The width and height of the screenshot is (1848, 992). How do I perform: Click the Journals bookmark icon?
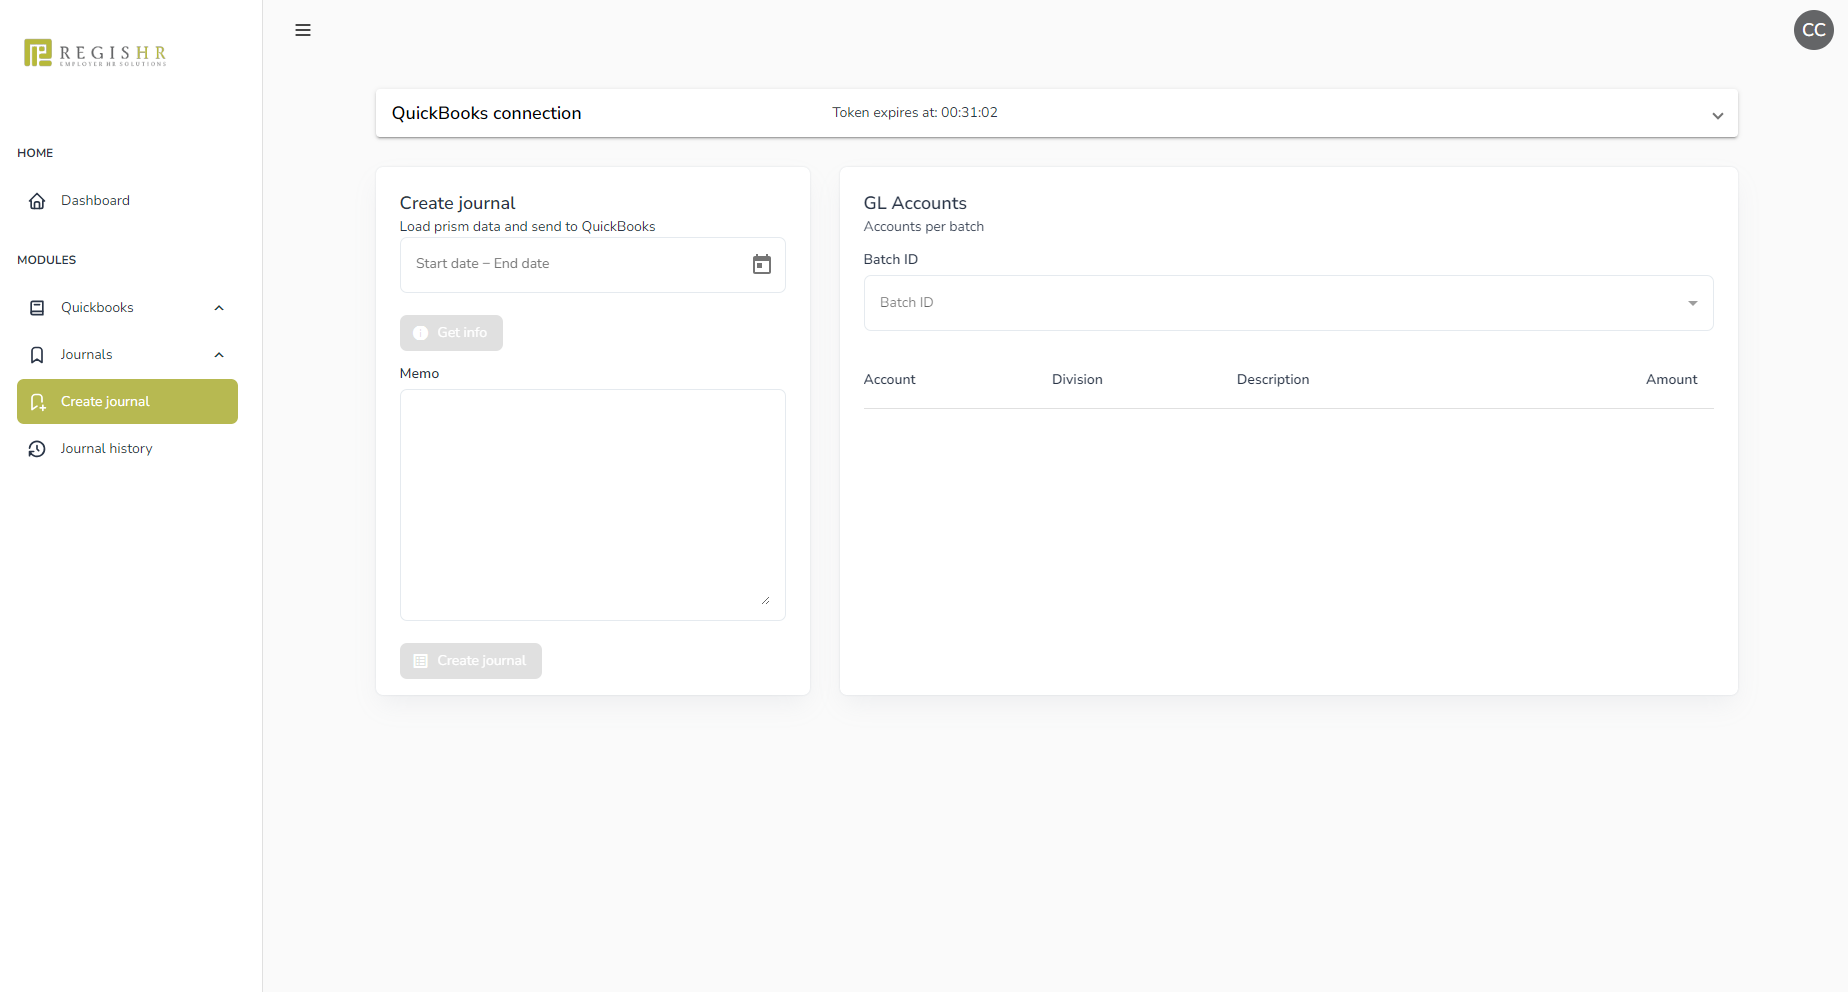coord(37,354)
